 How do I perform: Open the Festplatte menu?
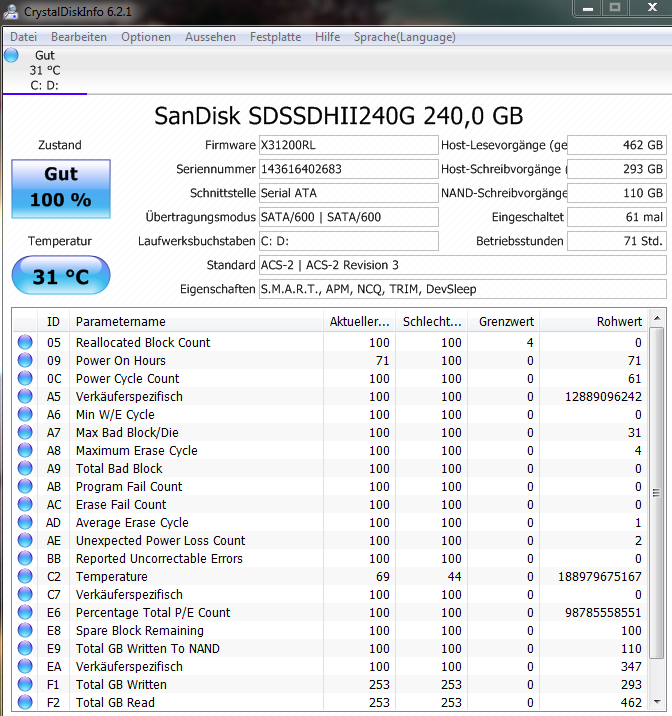[x=275, y=37]
